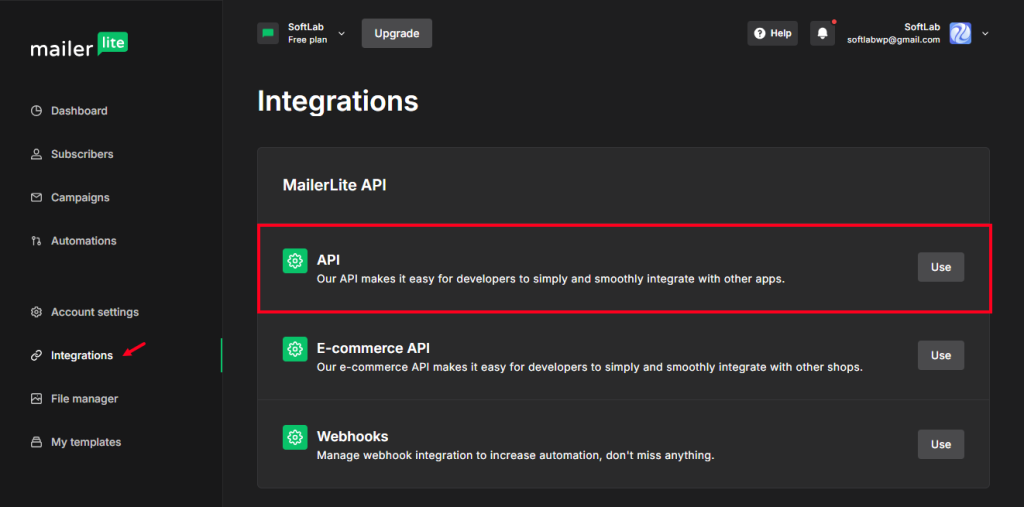Click the File manager image icon
The image size is (1024, 507).
coord(37,399)
